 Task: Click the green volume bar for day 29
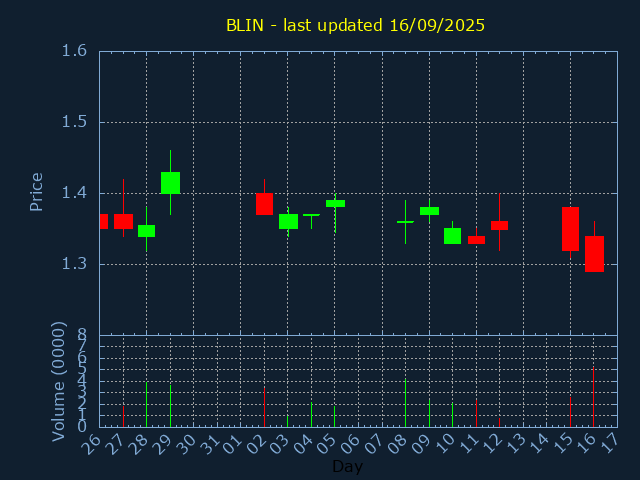coord(170,406)
